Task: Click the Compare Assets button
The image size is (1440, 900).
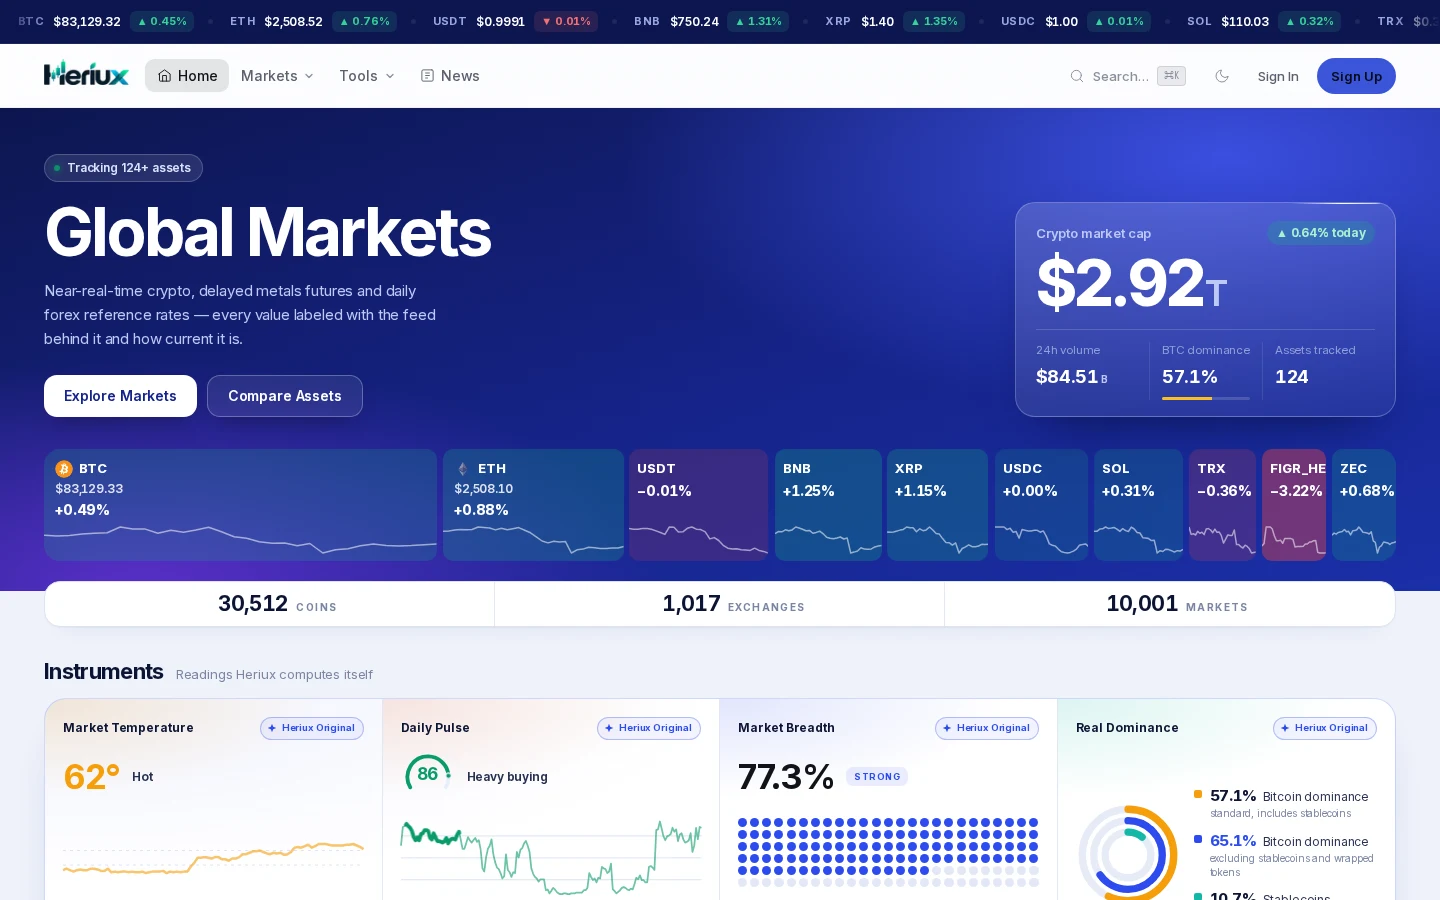Action: click(285, 396)
